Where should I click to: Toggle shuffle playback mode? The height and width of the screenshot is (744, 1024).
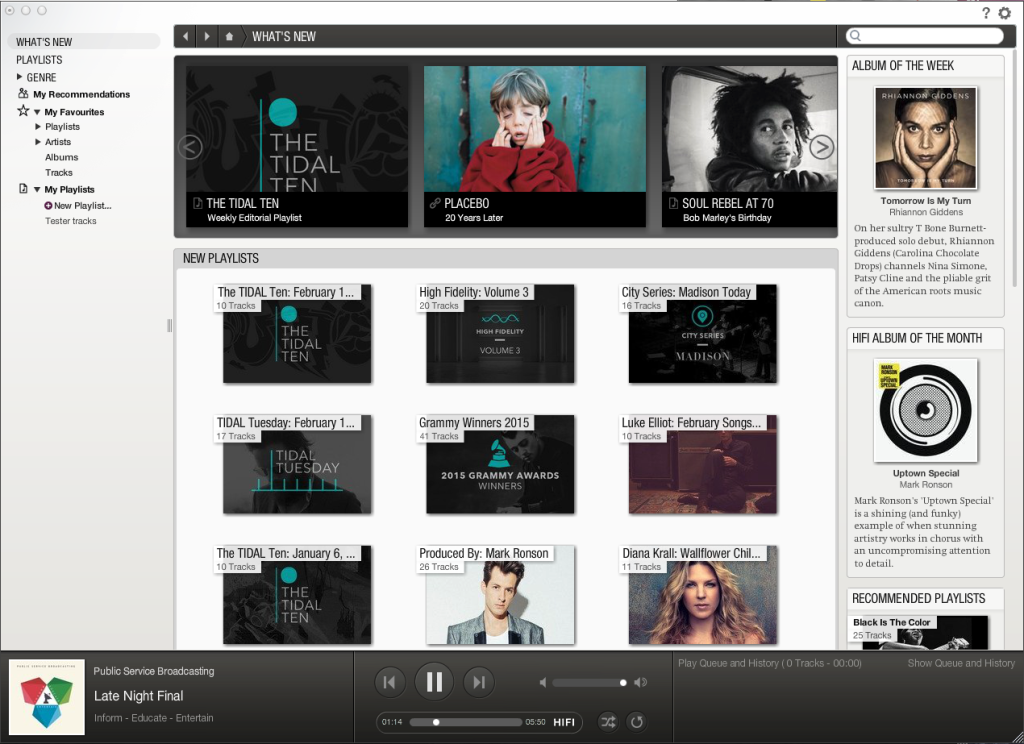point(607,722)
